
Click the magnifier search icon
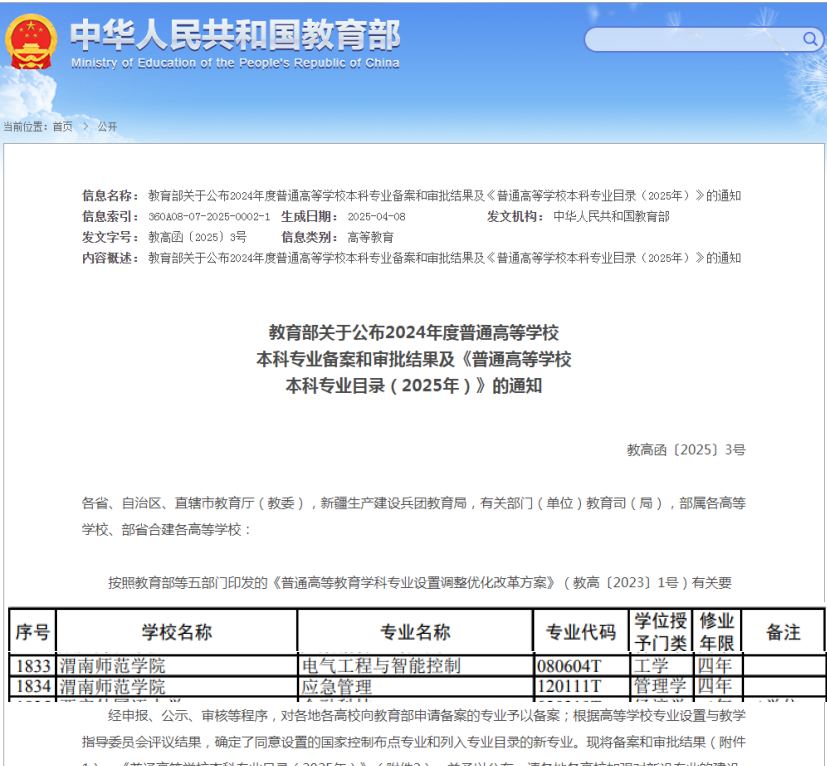[809, 40]
